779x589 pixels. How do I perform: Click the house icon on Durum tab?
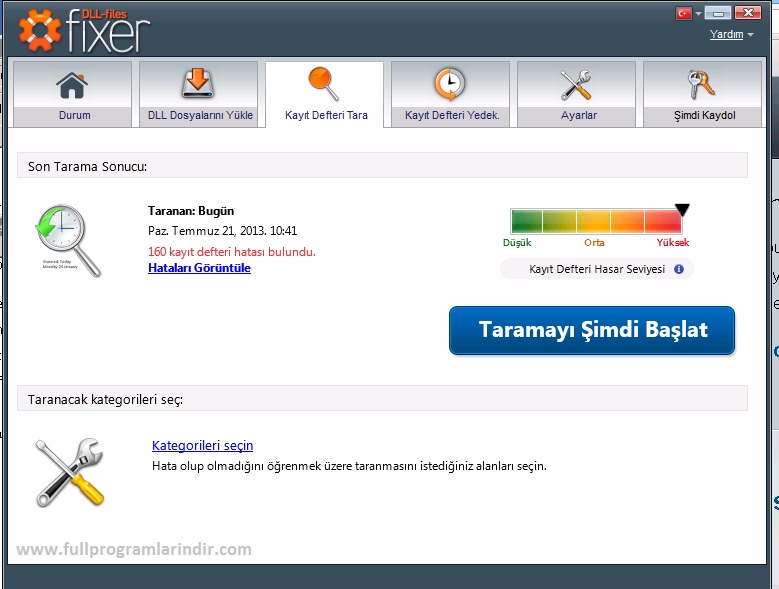tap(71, 84)
